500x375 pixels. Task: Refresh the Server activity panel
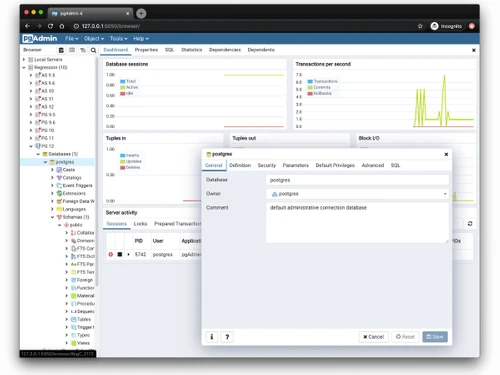click(470, 224)
